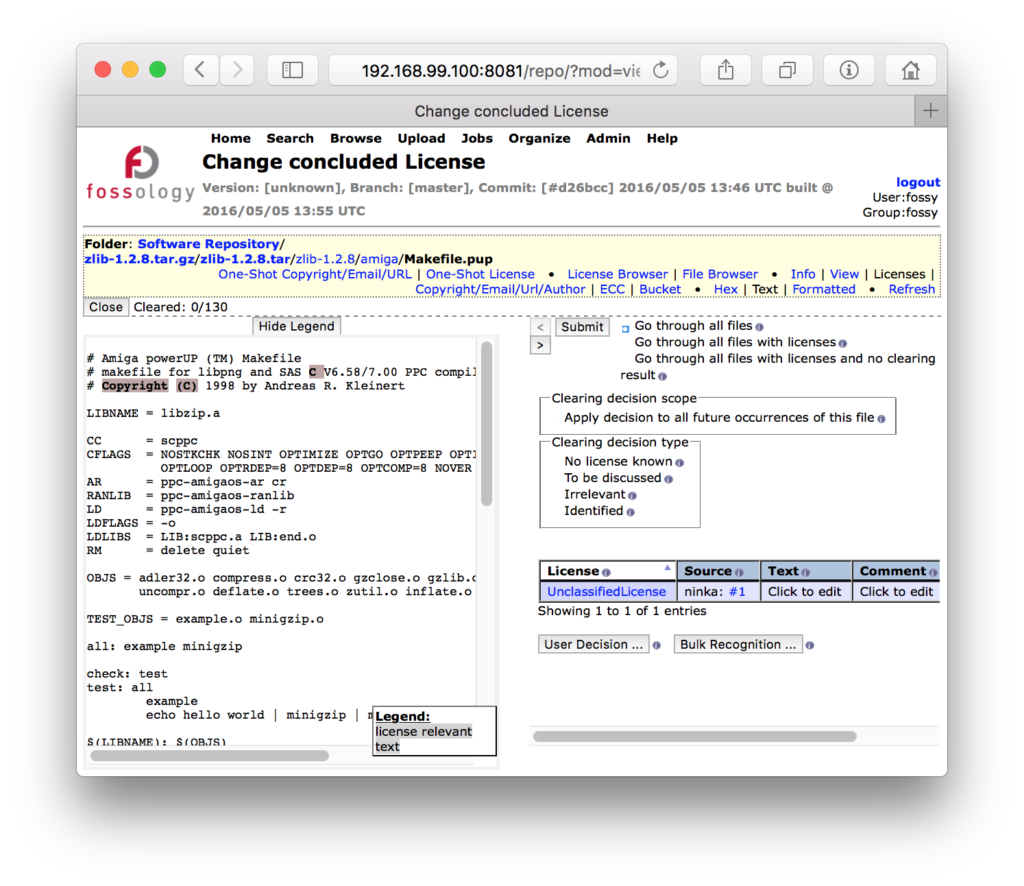Switch to Formatted view link
The width and height of the screenshot is (1024, 886).
click(x=824, y=289)
